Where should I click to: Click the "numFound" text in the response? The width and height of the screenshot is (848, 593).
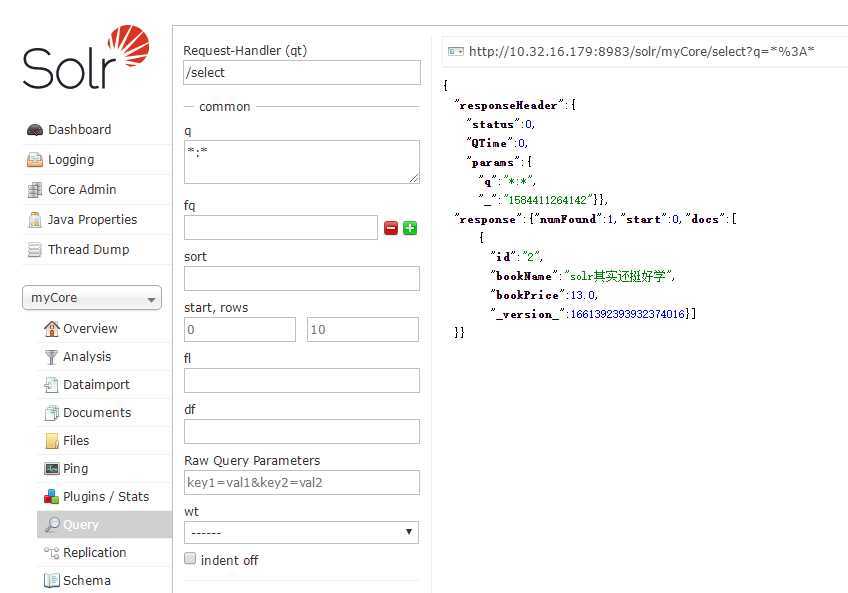click(567, 219)
